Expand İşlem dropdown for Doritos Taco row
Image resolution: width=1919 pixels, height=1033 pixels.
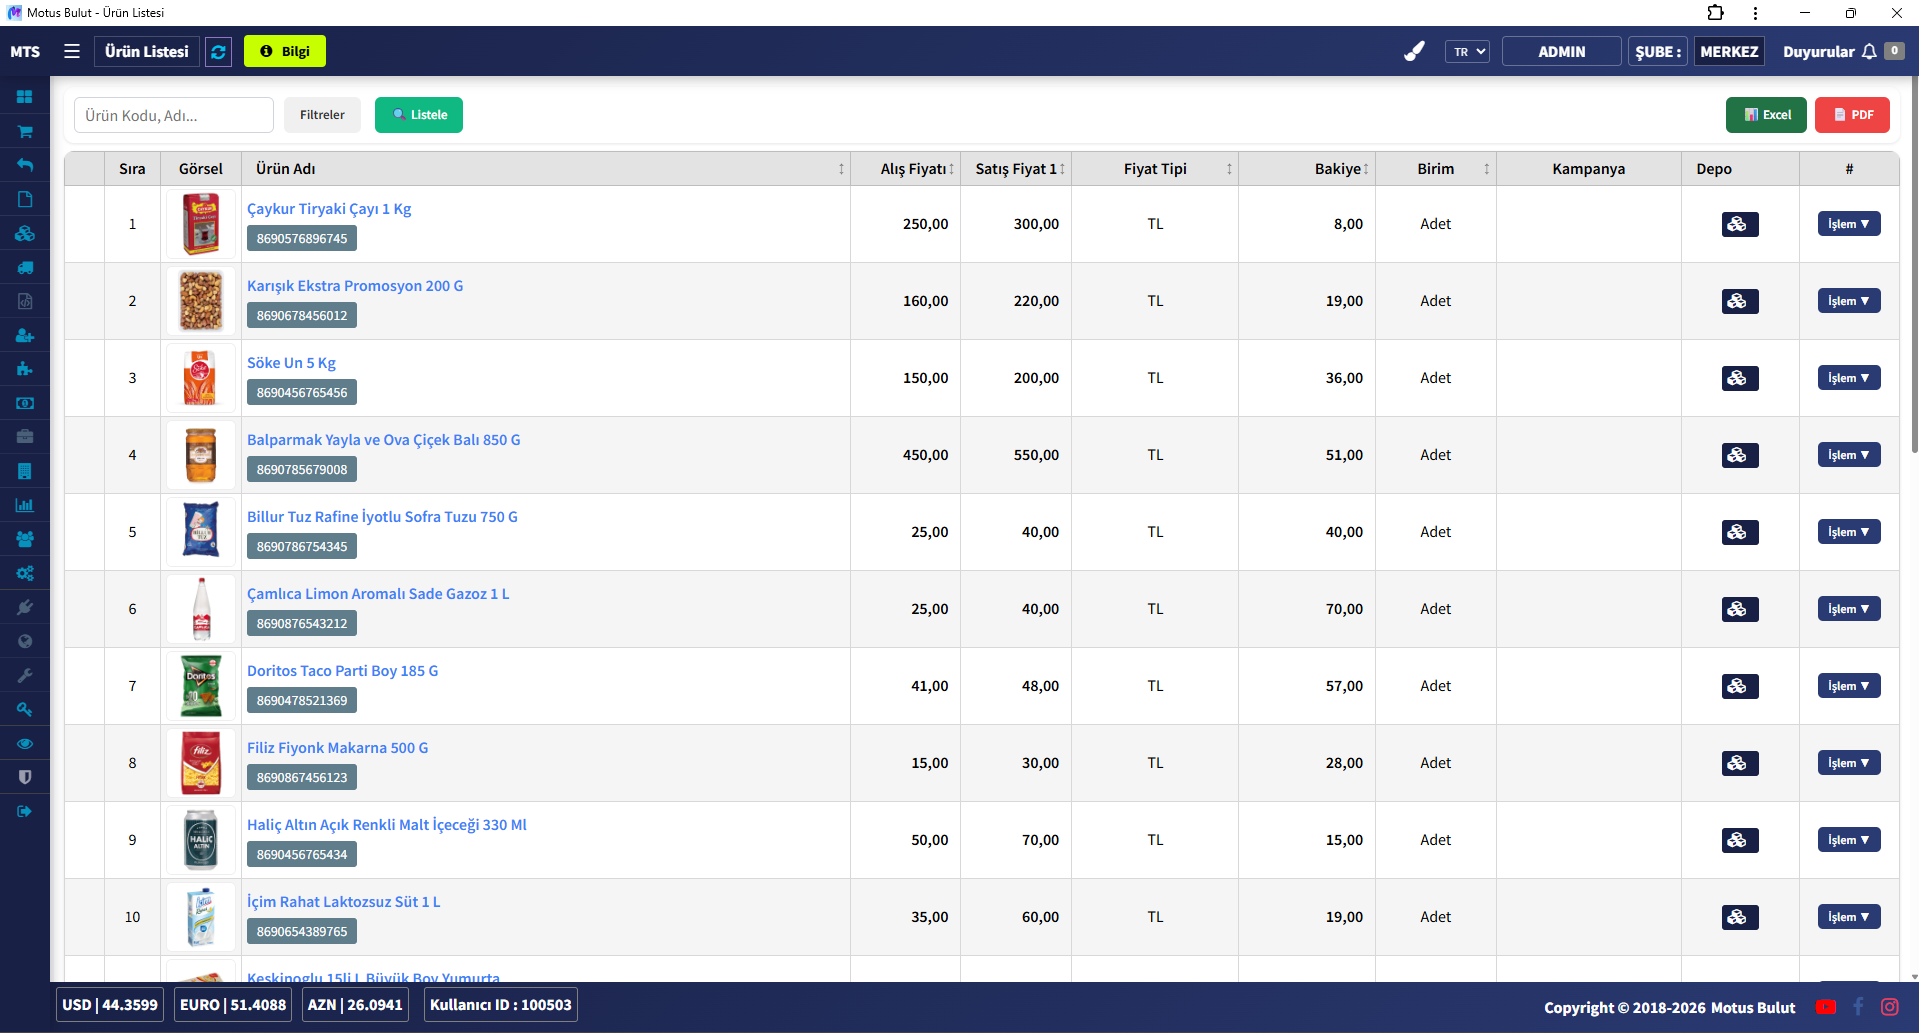click(x=1848, y=686)
